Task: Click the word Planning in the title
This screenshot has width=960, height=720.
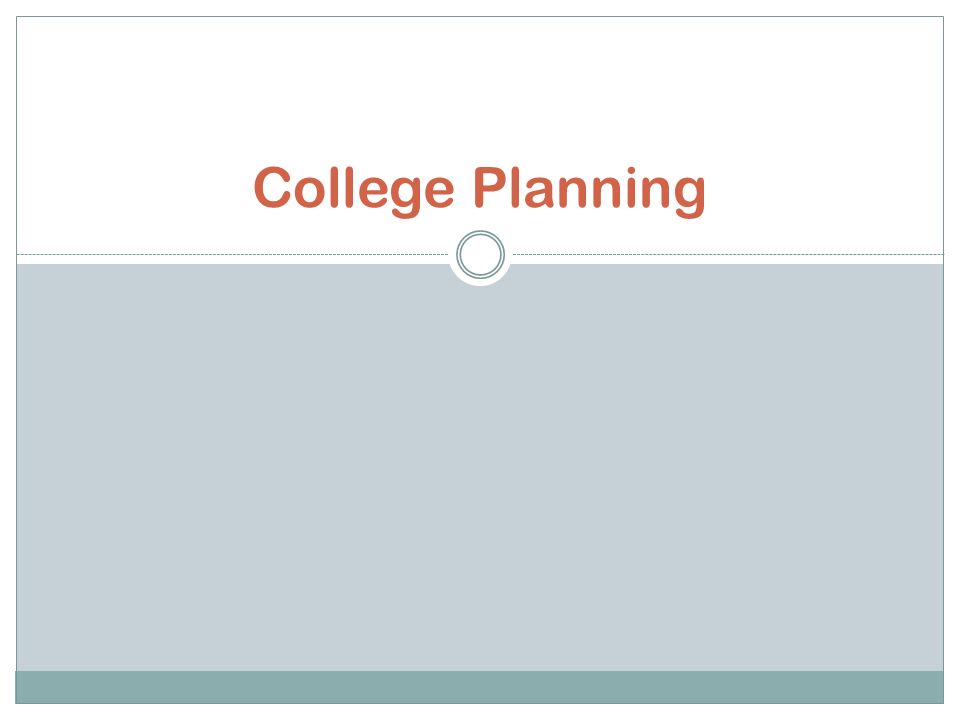Action: coord(590,190)
